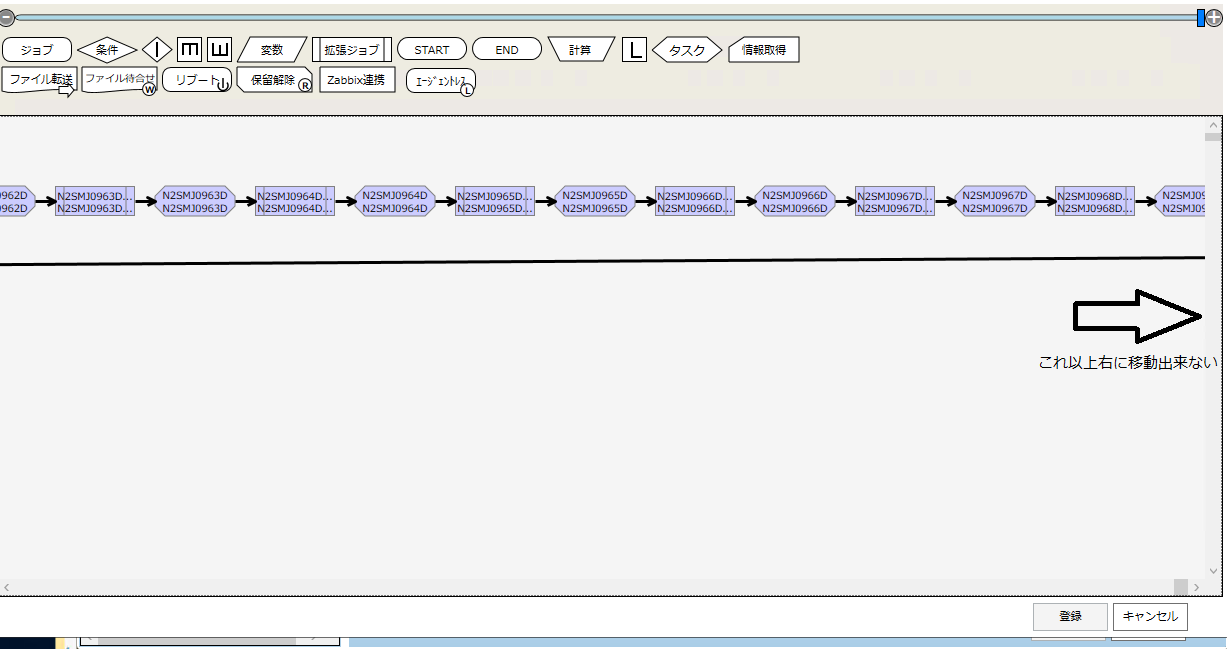Select the 条件 (Condition) diamond icon
This screenshot has width=1227, height=649.
click(x=107, y=50)
